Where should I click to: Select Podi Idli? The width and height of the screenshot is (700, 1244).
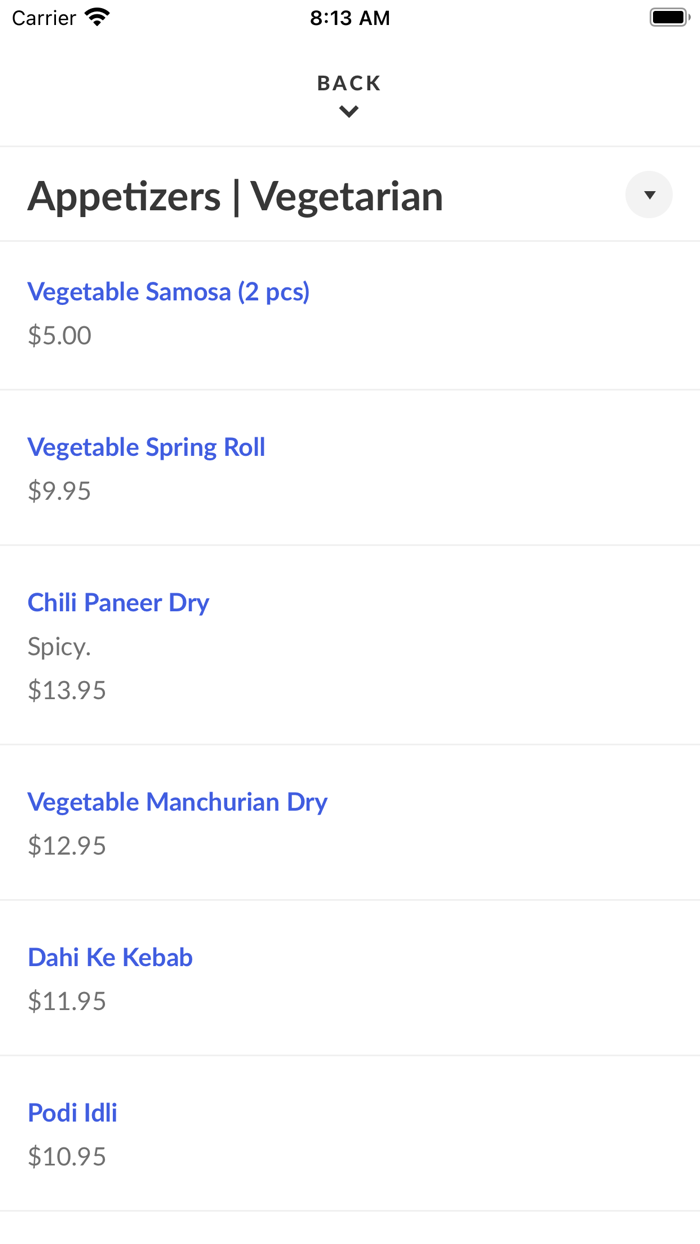tap(72, 1112)
